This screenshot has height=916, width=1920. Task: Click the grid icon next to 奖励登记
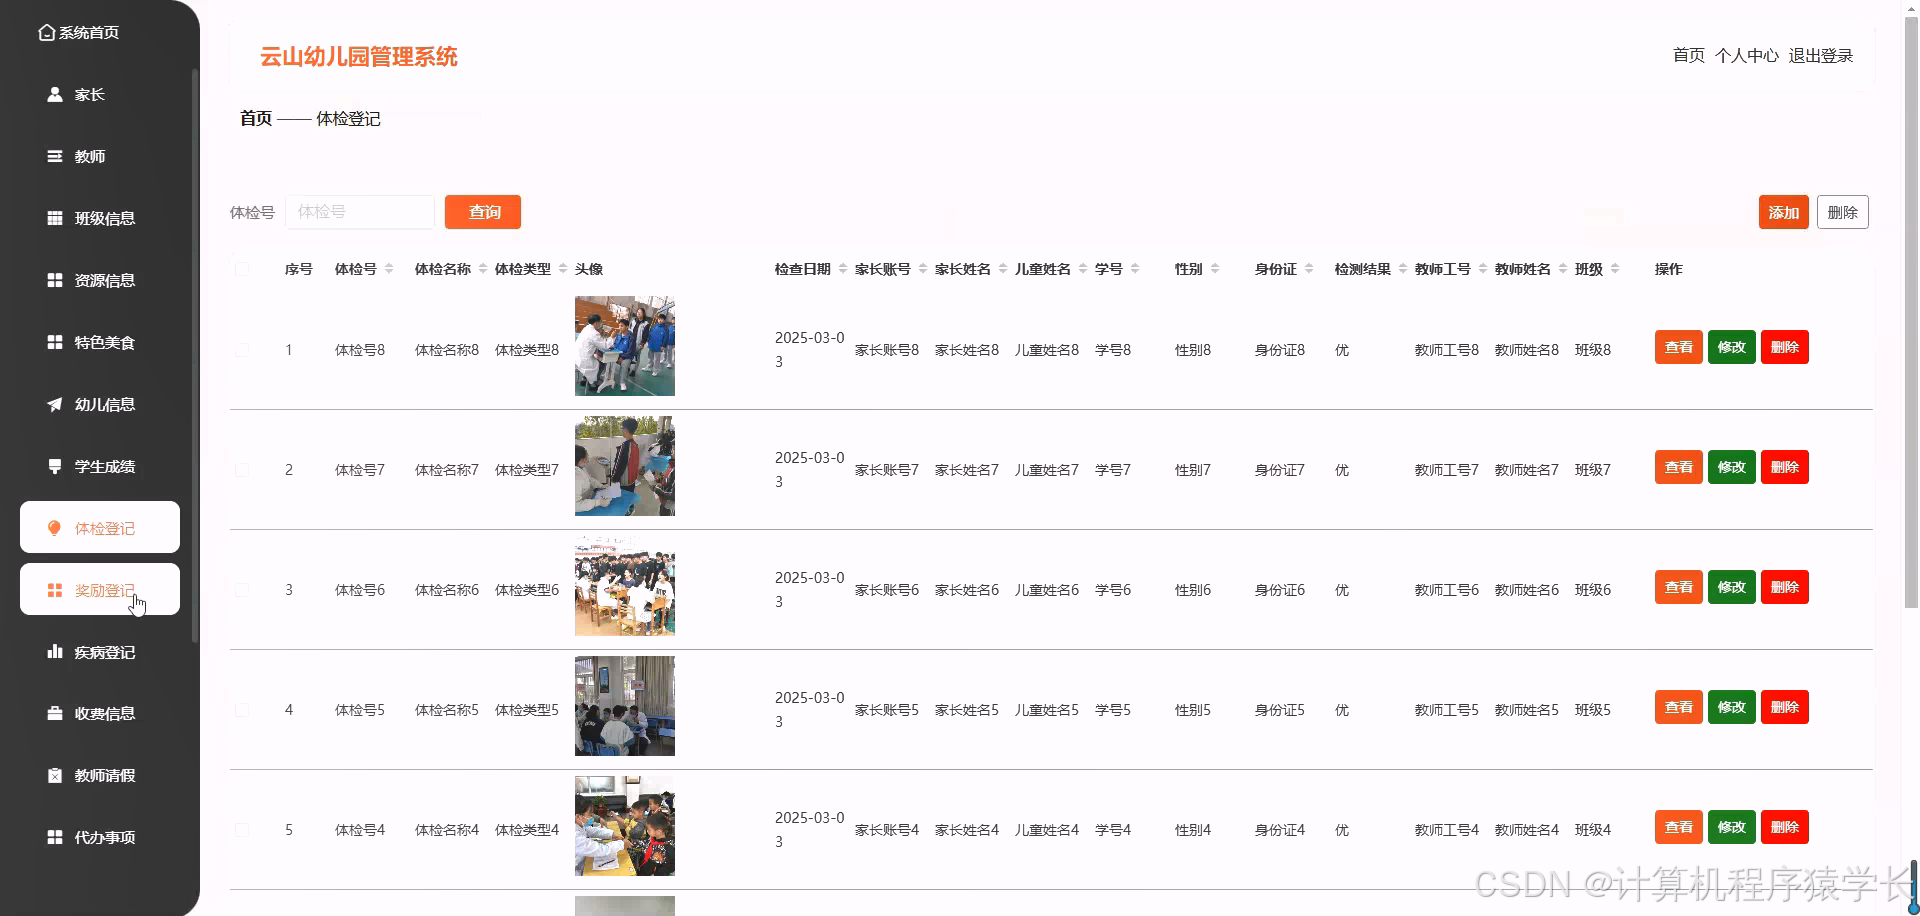click(55, 591)
